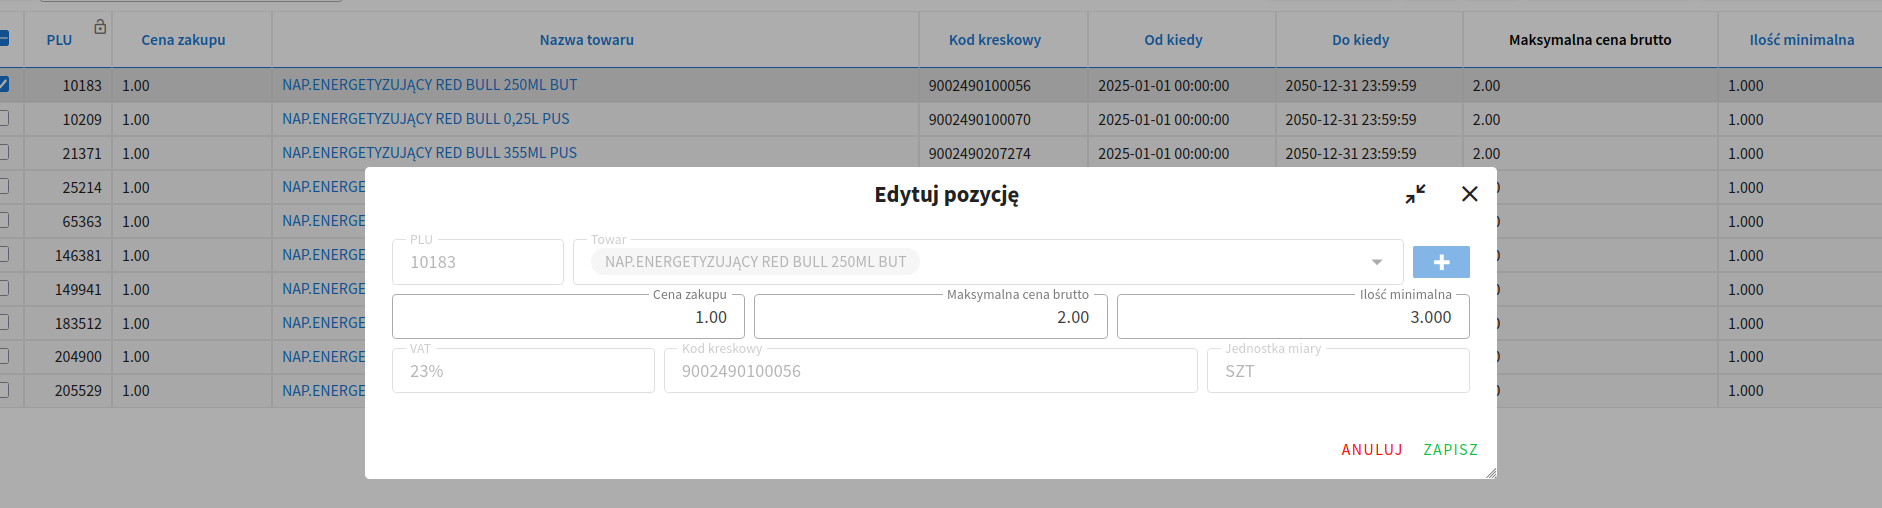This screenshot has width=1882, height=508.
Task: Click the blue plus button beside Towar
Action: [x=1441, y=262]
